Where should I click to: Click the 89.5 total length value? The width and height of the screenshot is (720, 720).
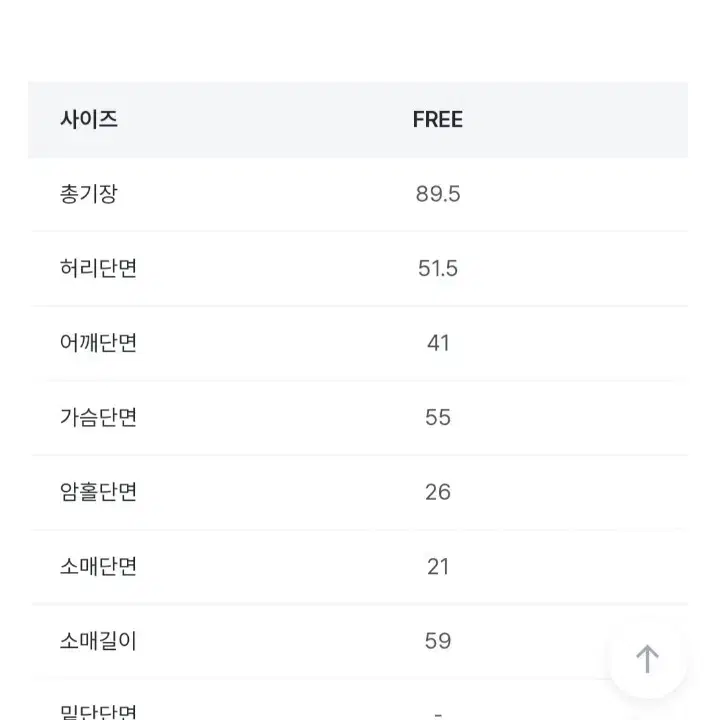pyautogui.click(x=438, y=194)
